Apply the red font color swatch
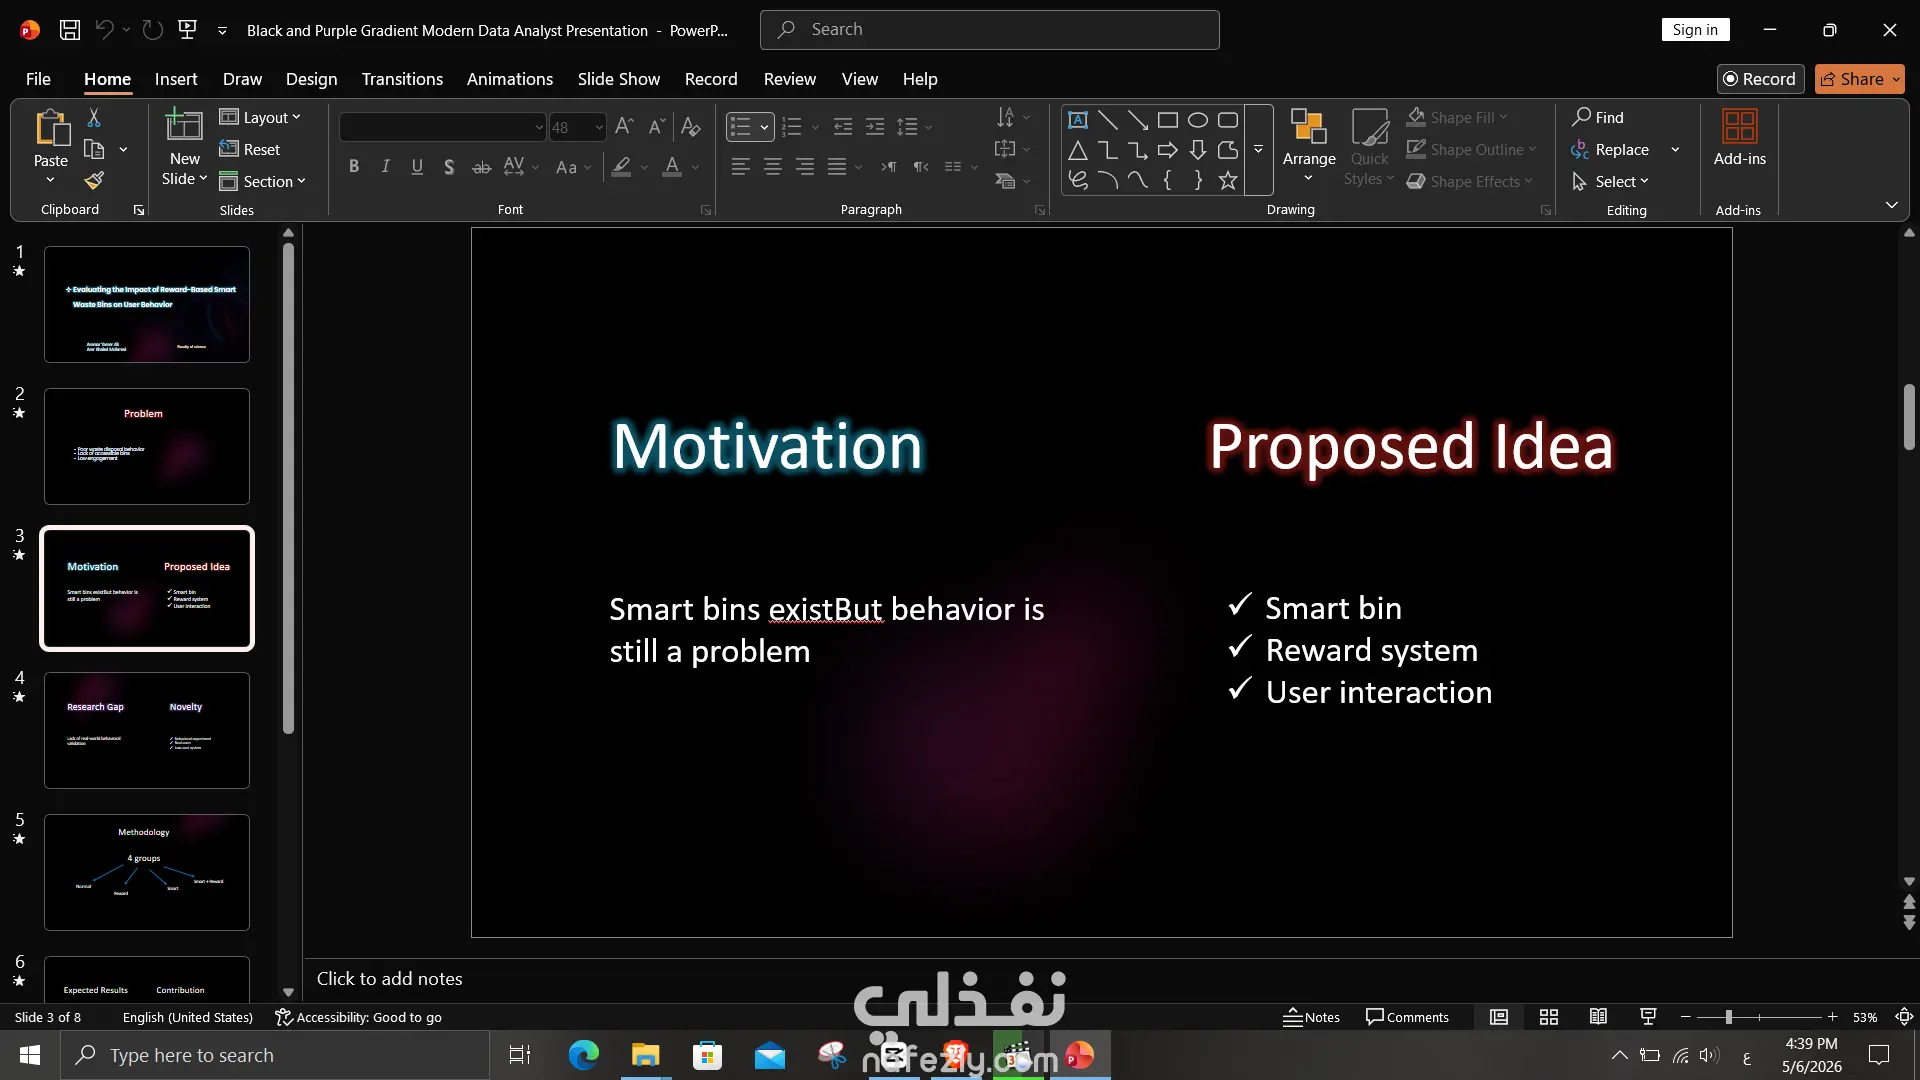This screenshot has width=1920, height=1080. tap(673, 167)
